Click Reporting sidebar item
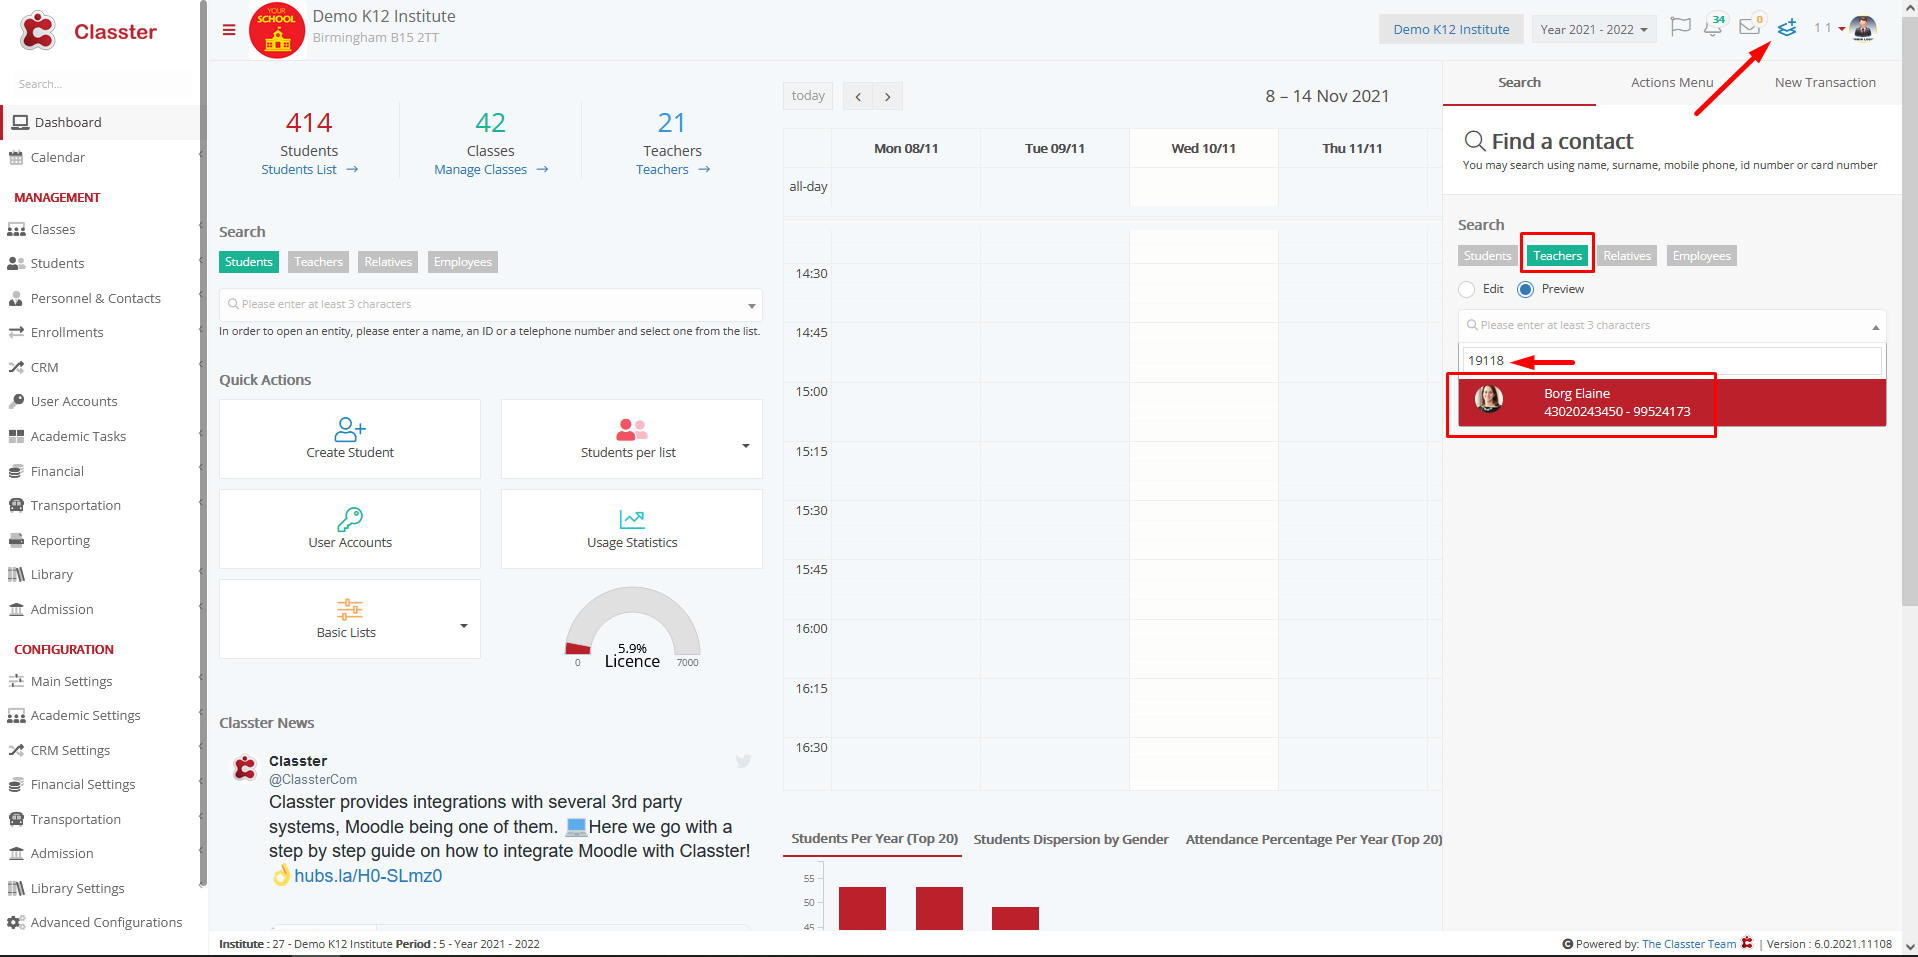The image size is (1918, 957). point(60,540)
